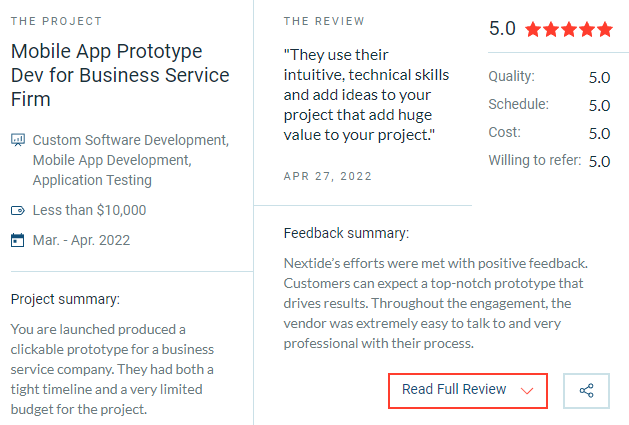This screenshot has height=425, width=629.
Task: Click the third red rating star
Action: click(569, 29)
